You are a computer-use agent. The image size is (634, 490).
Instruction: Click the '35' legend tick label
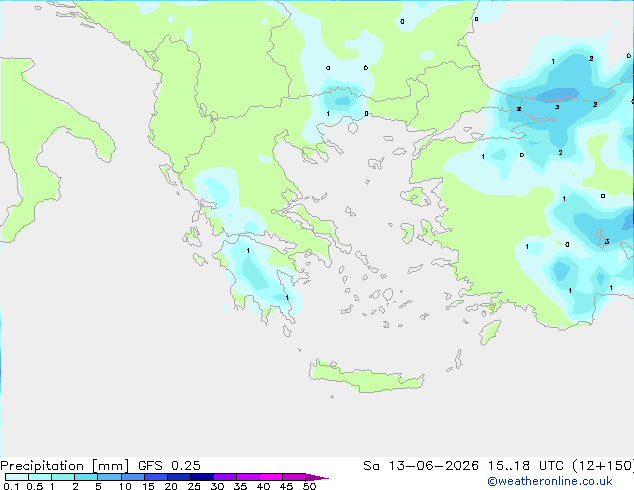(x=240, y=486)
